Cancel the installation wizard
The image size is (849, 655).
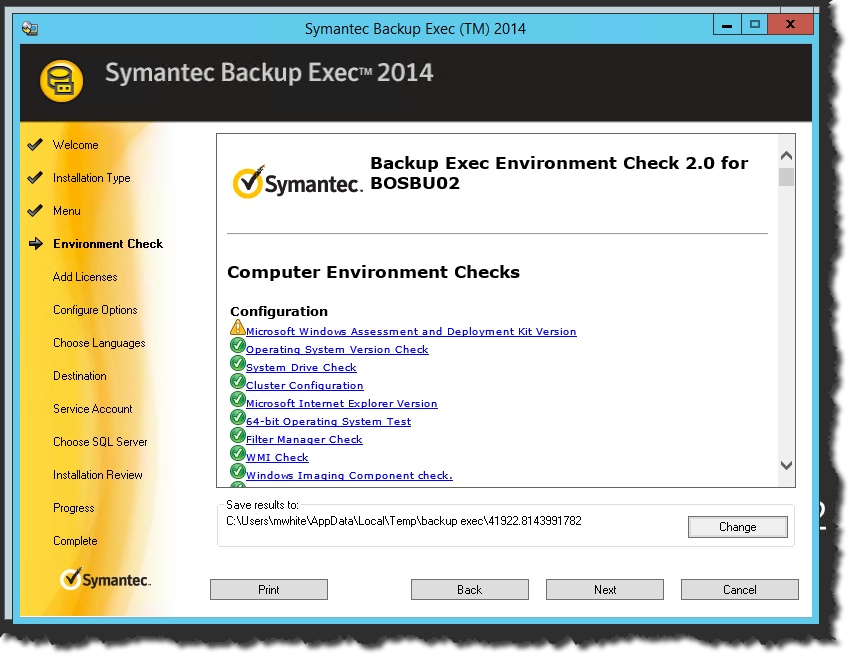(740, 590)
